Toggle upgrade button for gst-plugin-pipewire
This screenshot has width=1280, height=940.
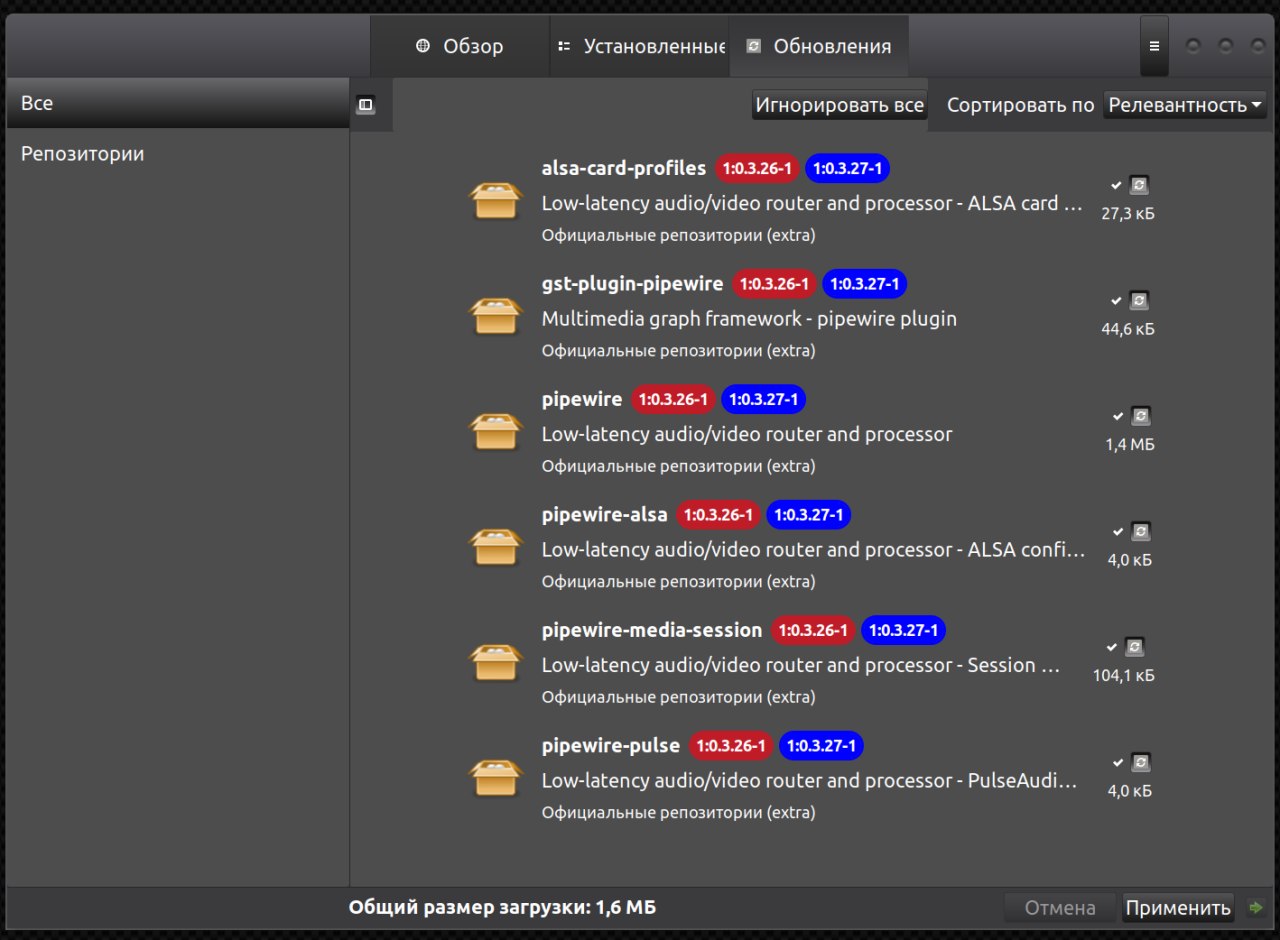tap(1139, 300)
